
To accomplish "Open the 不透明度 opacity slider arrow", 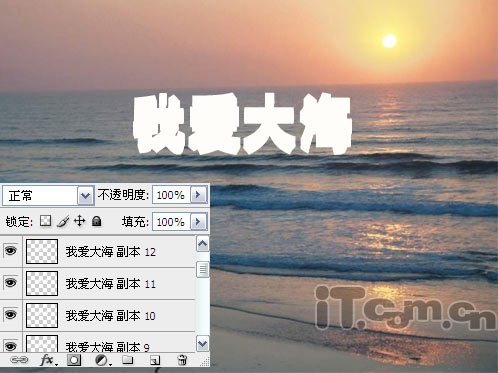I will click(198, 194).
